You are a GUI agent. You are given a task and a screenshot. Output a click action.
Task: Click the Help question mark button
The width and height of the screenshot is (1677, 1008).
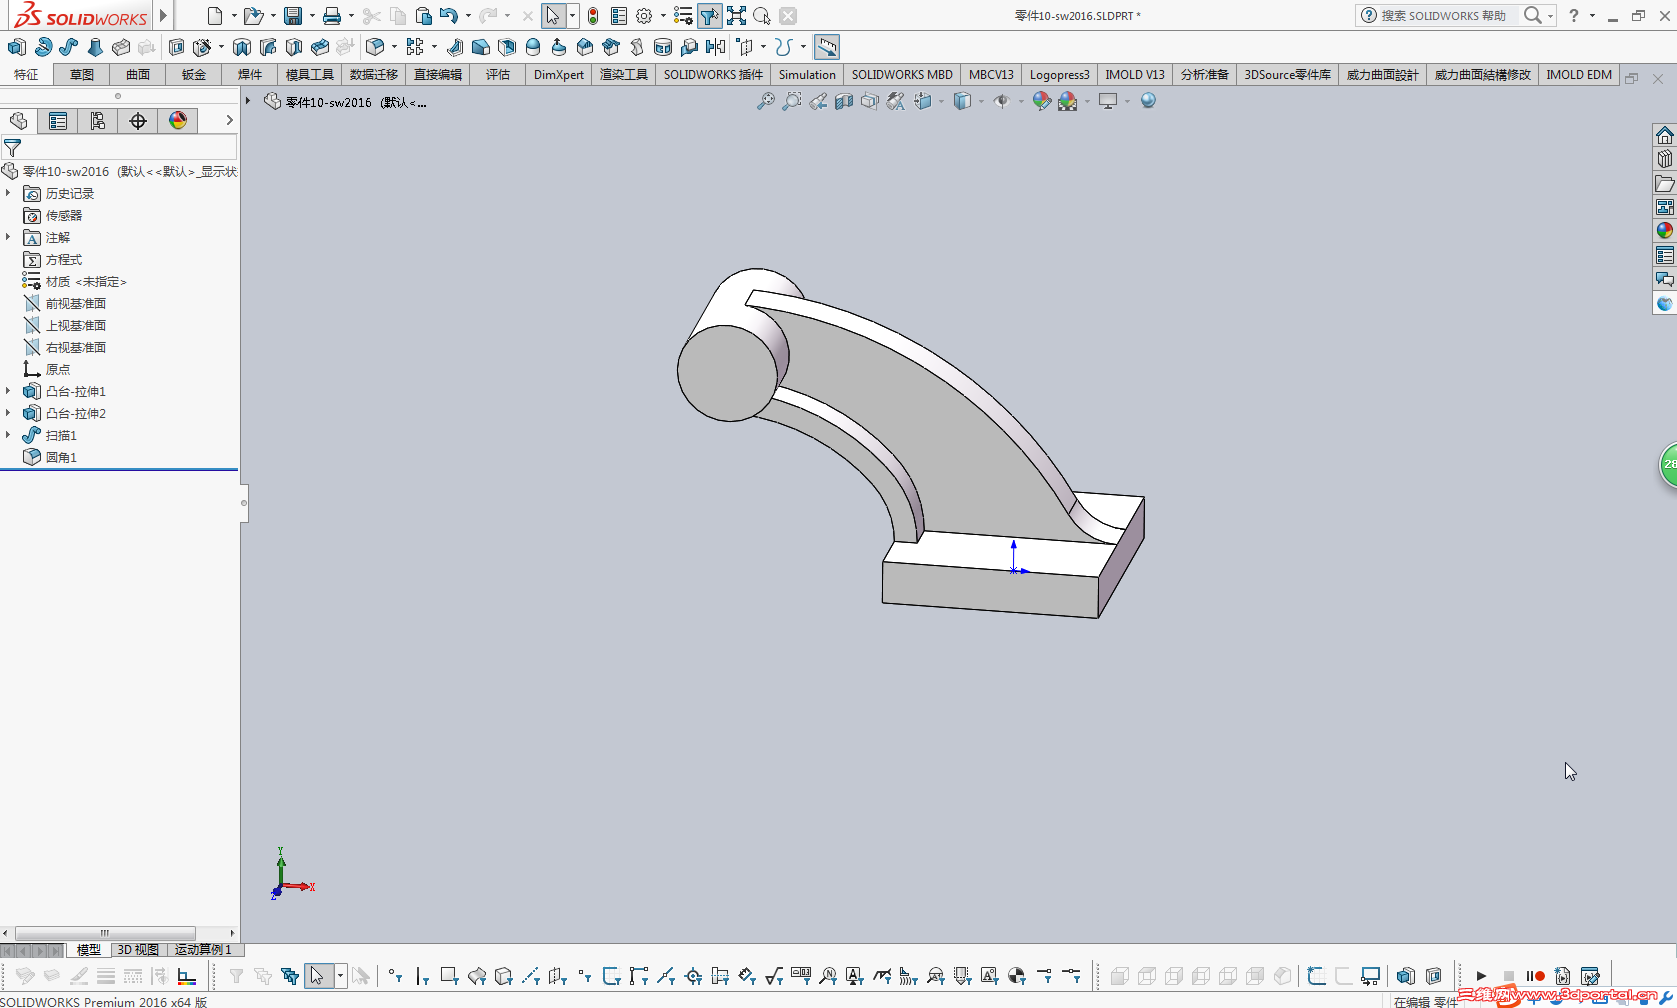click(1574, 16)
